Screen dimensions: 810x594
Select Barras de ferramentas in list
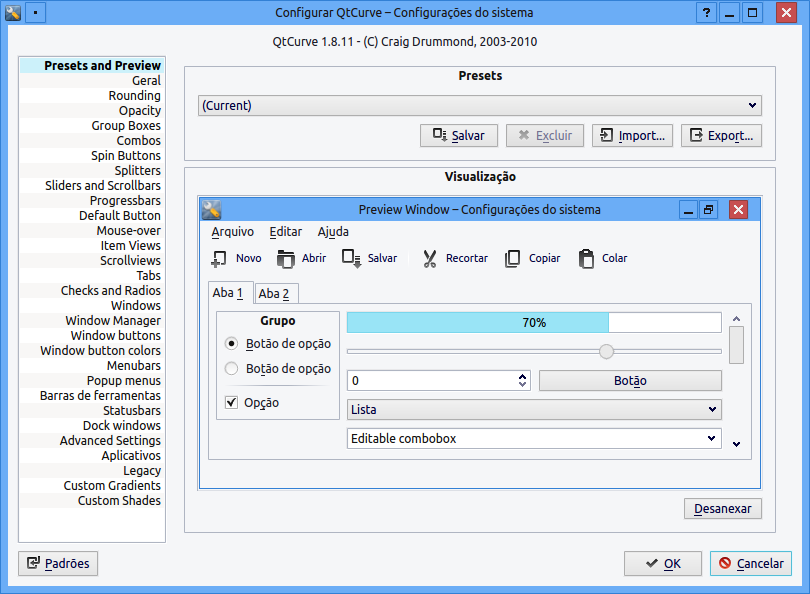point(92,395)
